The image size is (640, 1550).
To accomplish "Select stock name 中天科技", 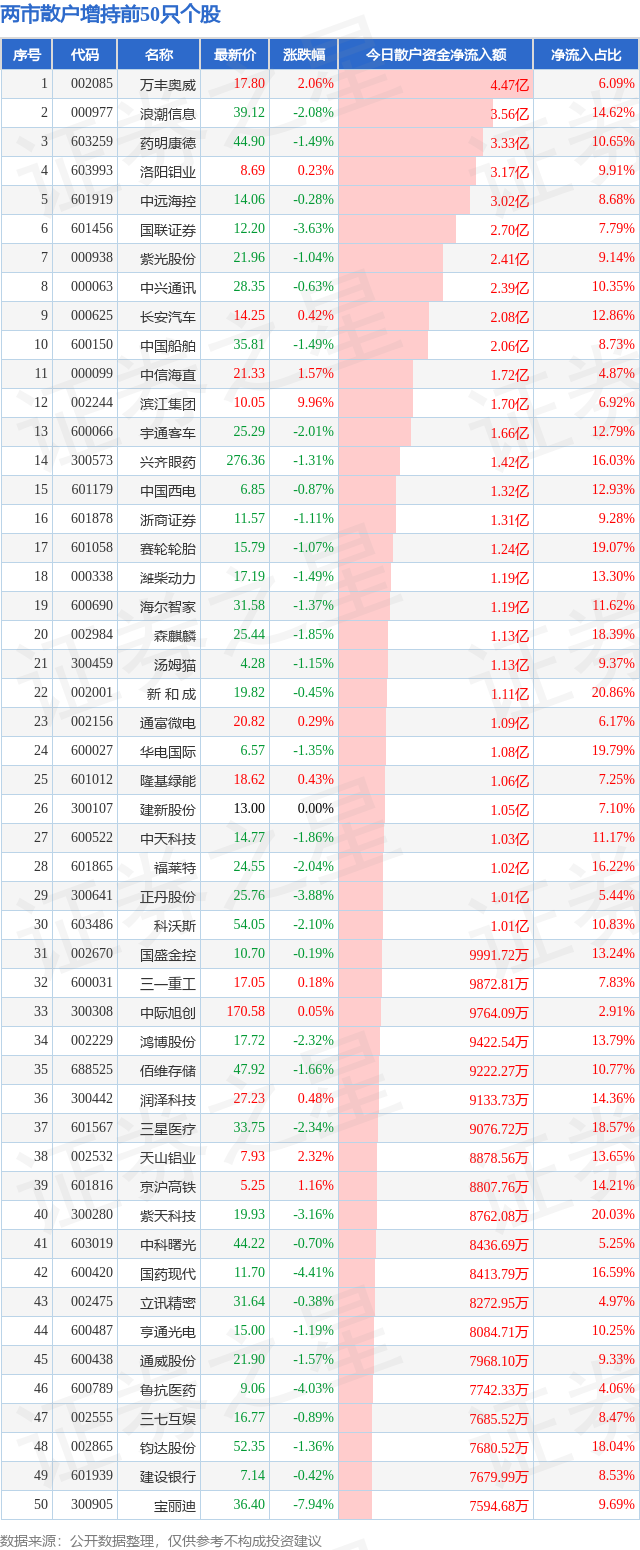I will (x=168, y=838).
